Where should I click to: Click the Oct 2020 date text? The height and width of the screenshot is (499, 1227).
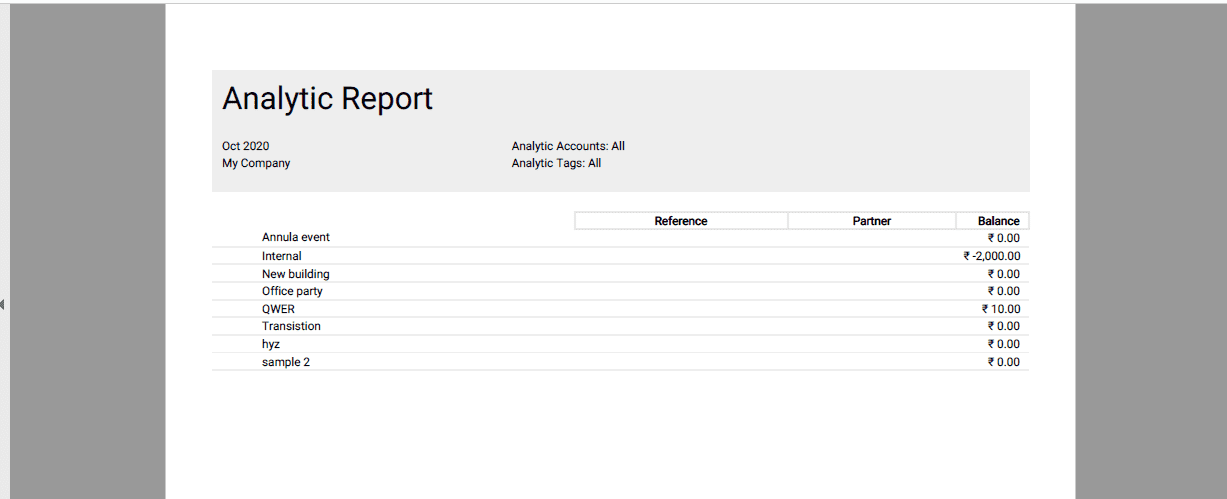coord(245,146)
